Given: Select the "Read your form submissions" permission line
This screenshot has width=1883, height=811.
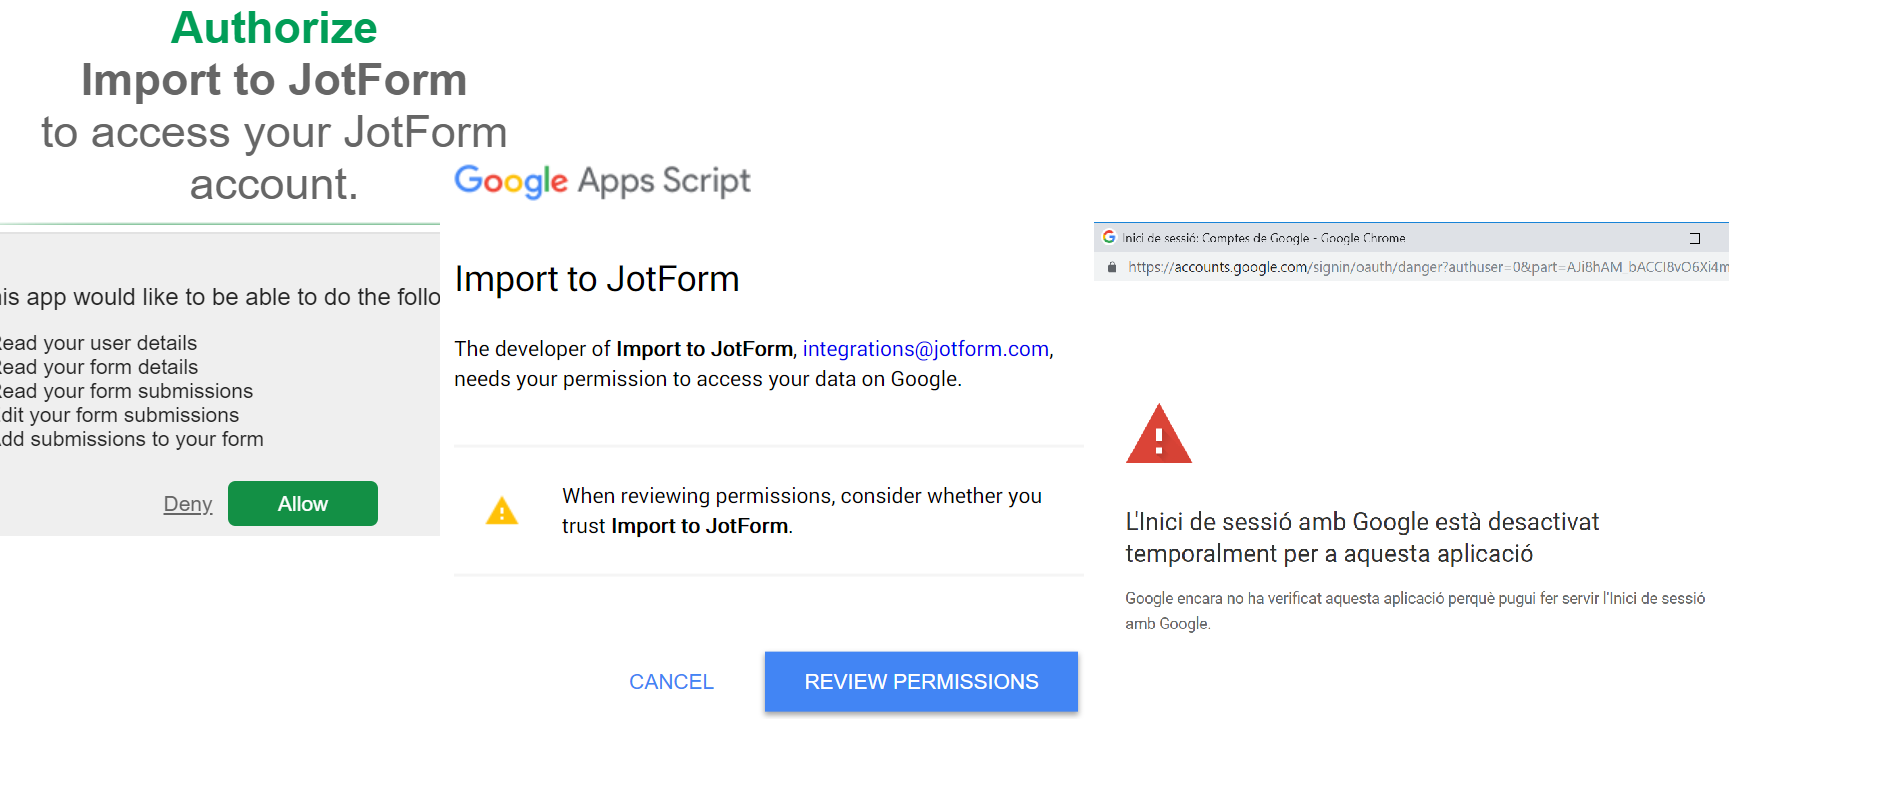Looking at the screenshot, I should (x=127, y=391).
